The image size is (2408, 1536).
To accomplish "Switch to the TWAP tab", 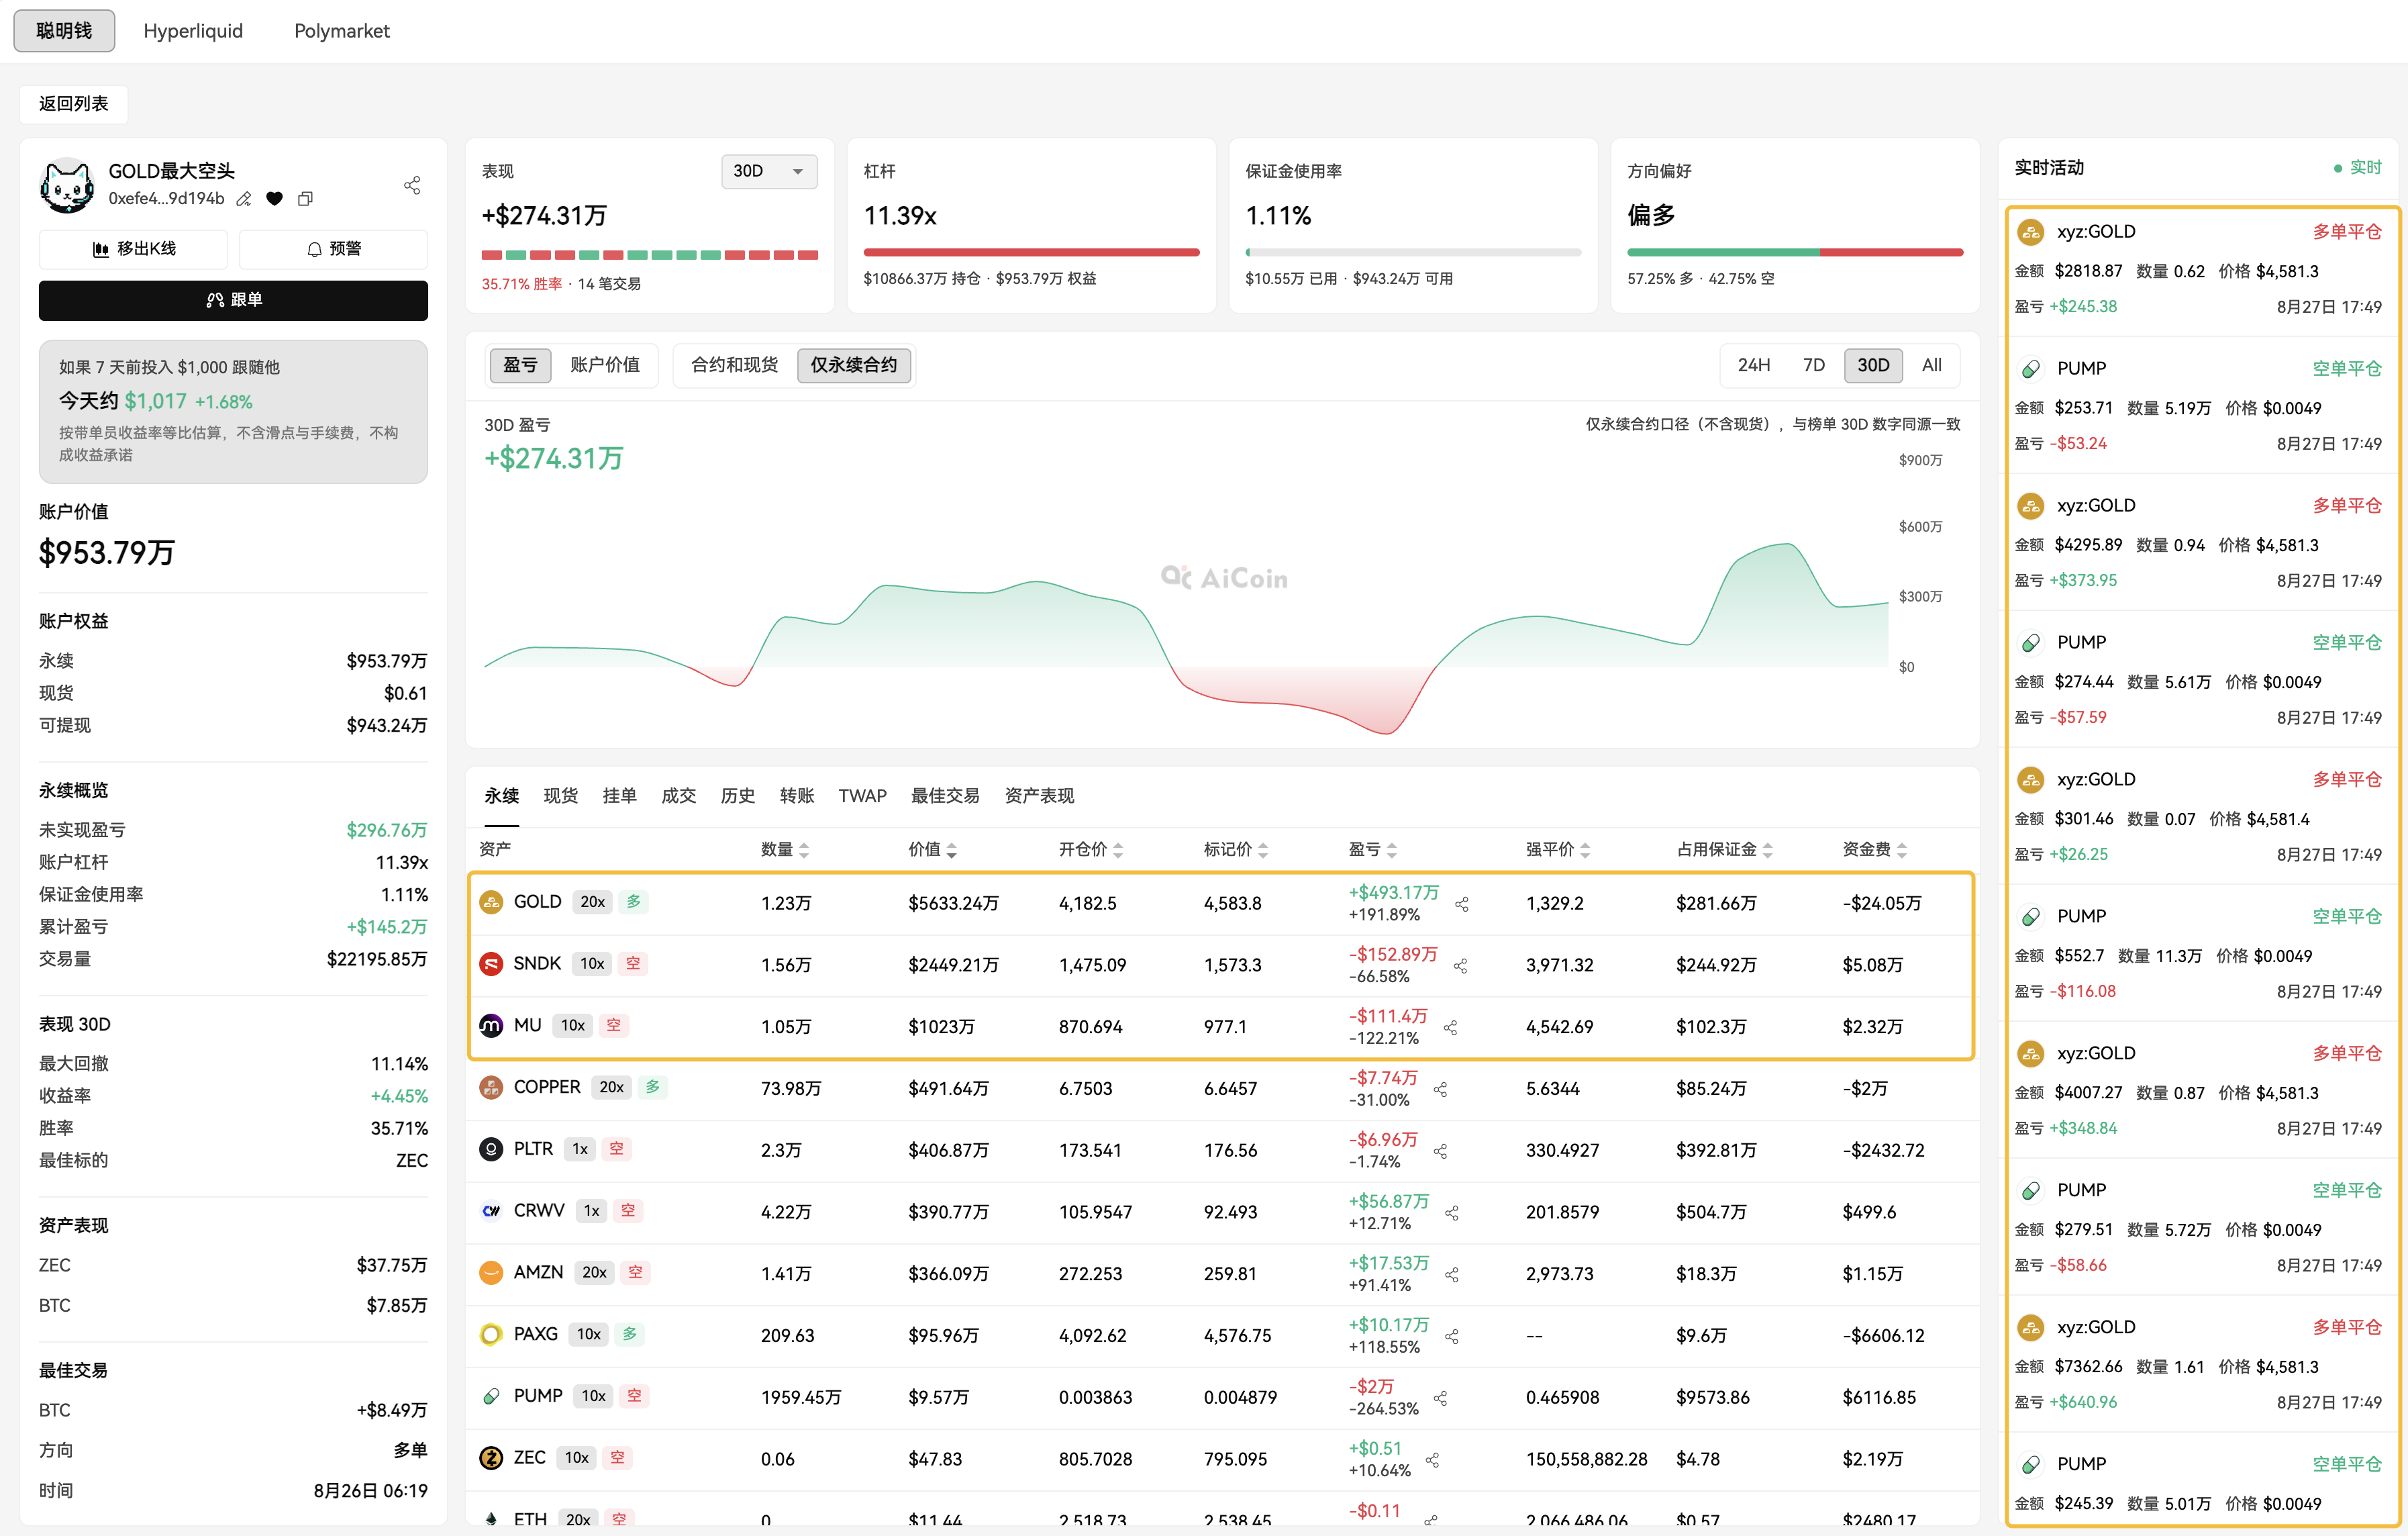I will point(863,796).
